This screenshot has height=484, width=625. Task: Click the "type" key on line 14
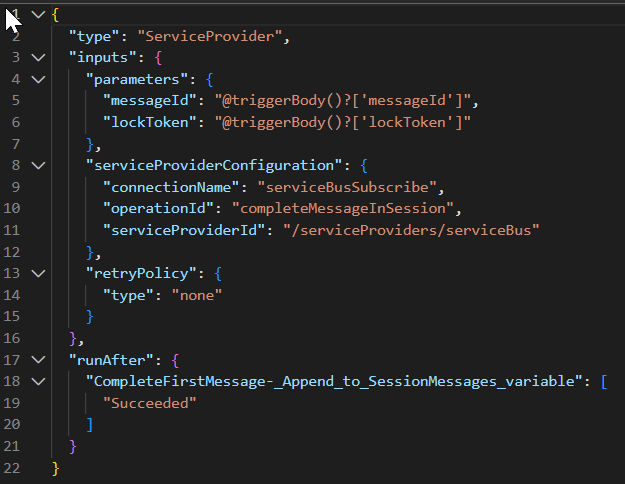click(x=128, y=295)
